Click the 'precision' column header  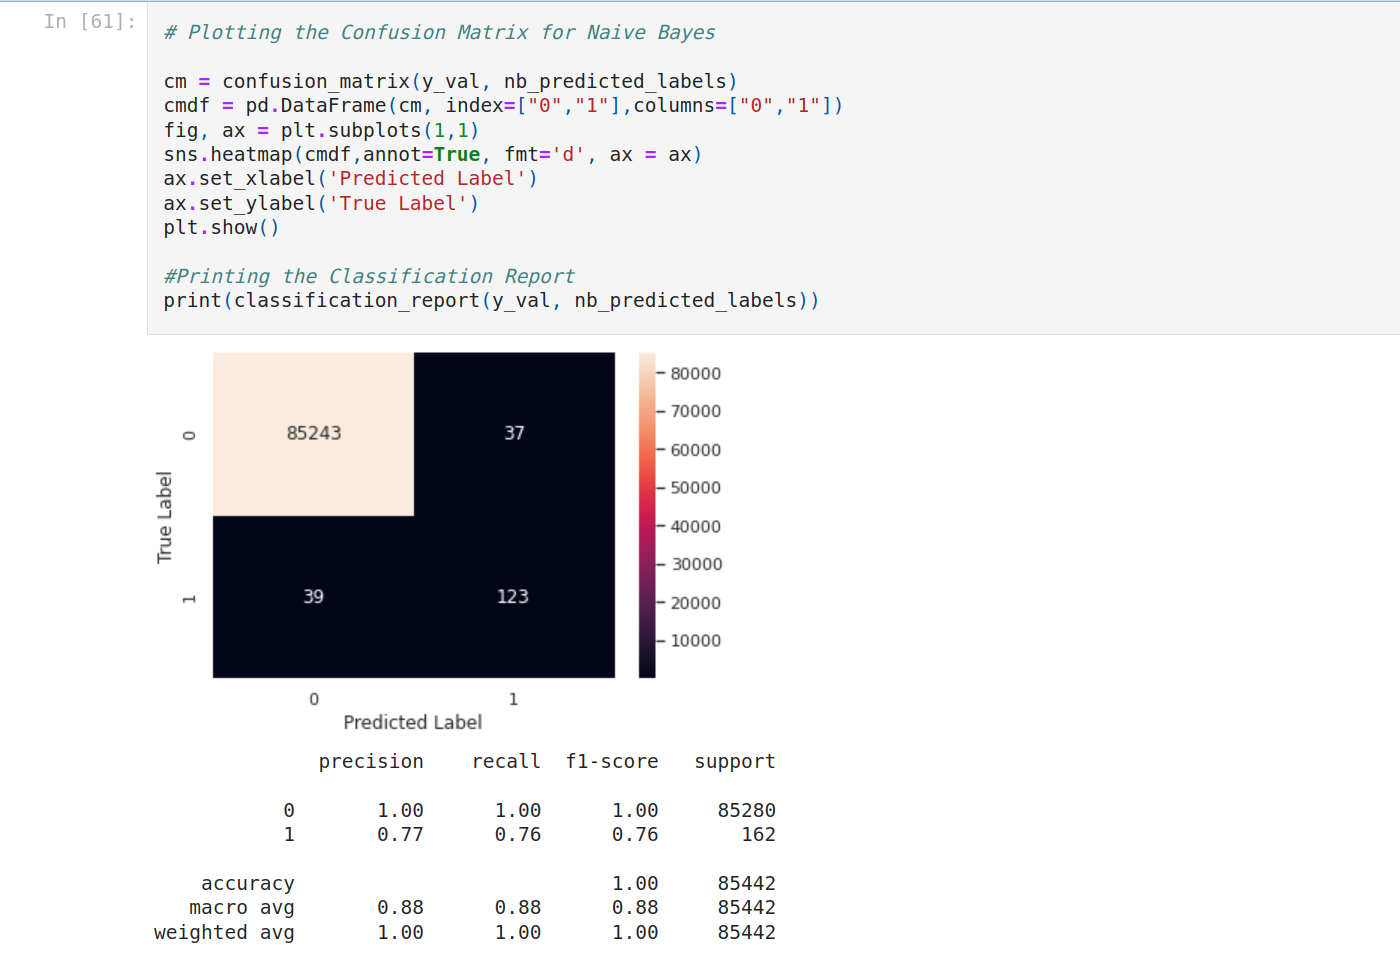point(371,762)
